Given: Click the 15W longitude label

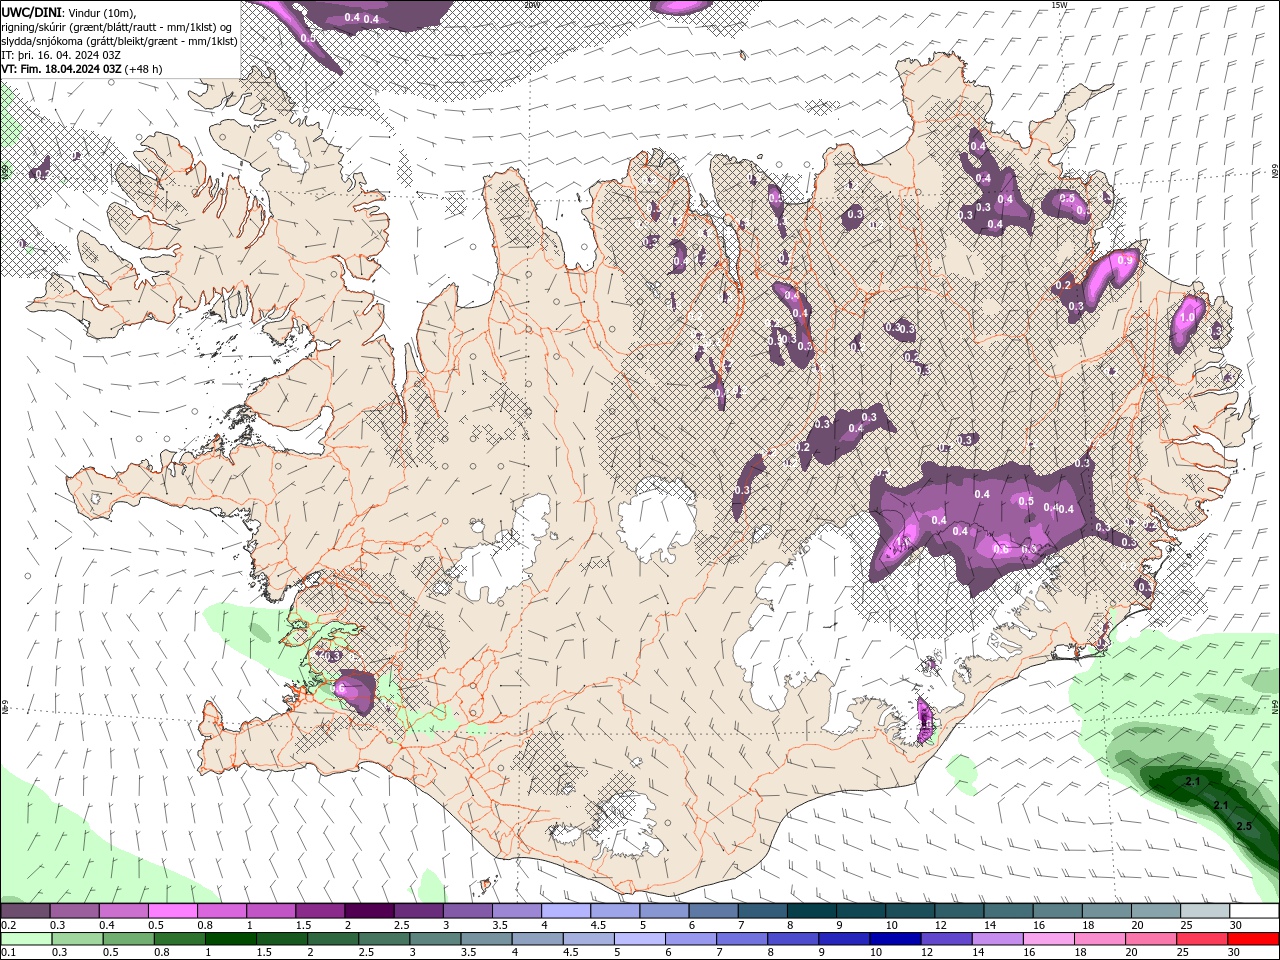Looking at the screenshot, I should tap(1060, 5).
